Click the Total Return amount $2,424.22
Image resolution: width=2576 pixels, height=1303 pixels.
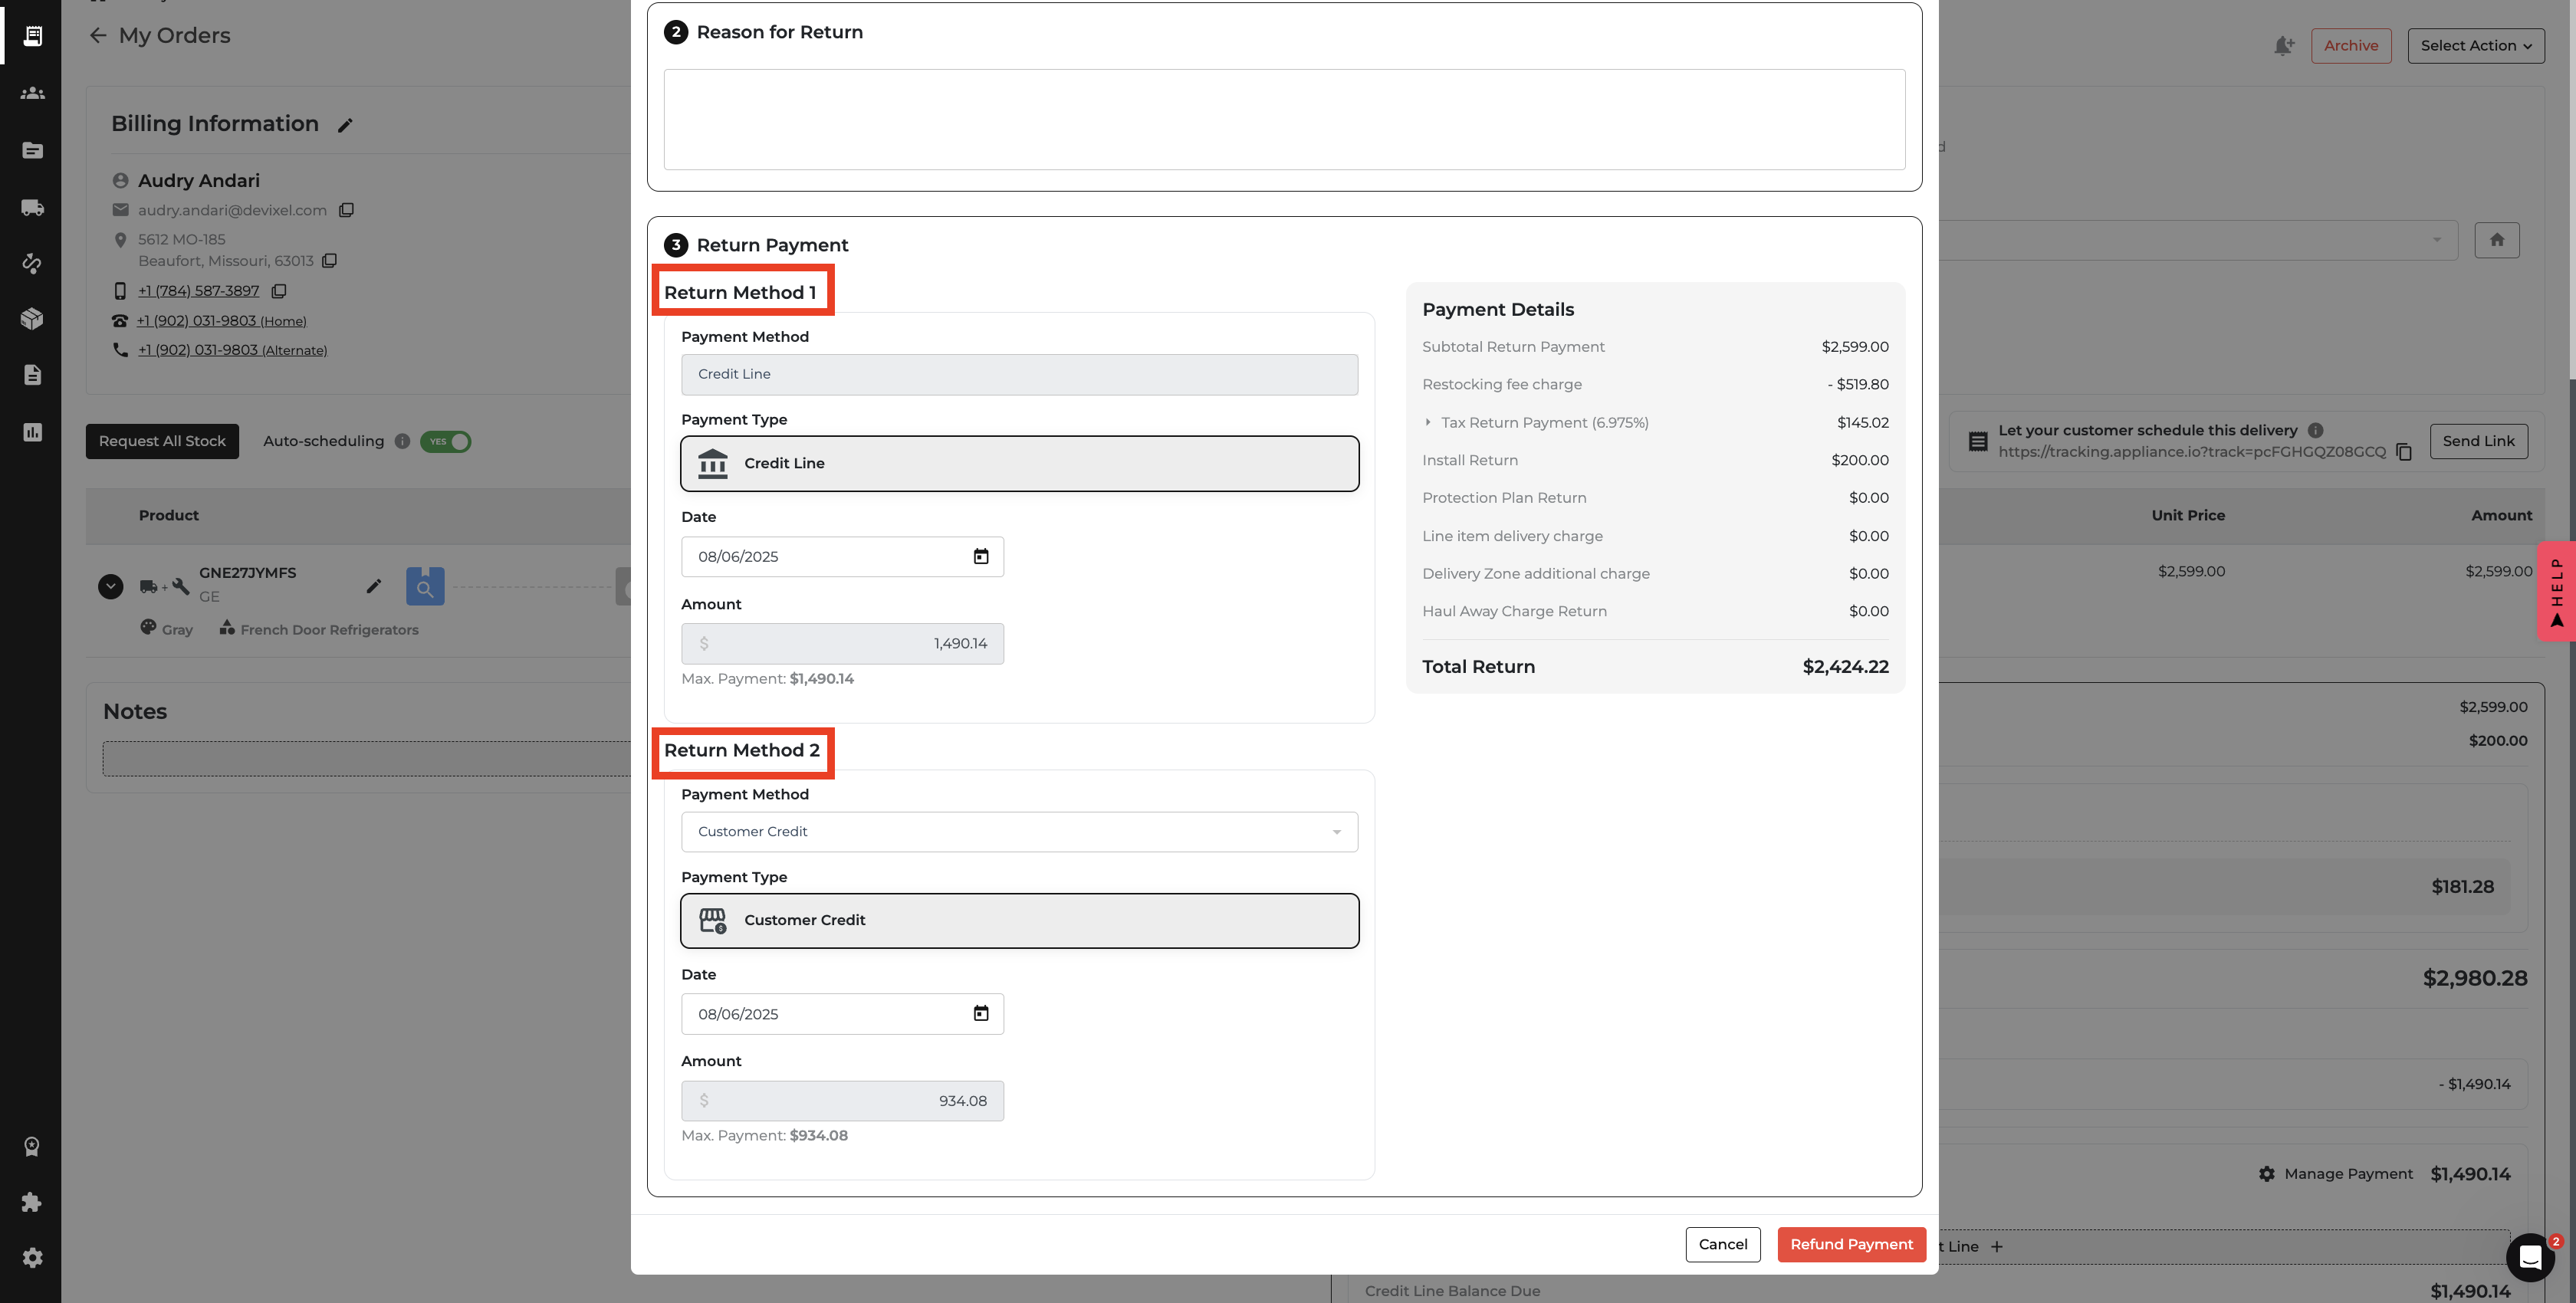pos(1845,667)
